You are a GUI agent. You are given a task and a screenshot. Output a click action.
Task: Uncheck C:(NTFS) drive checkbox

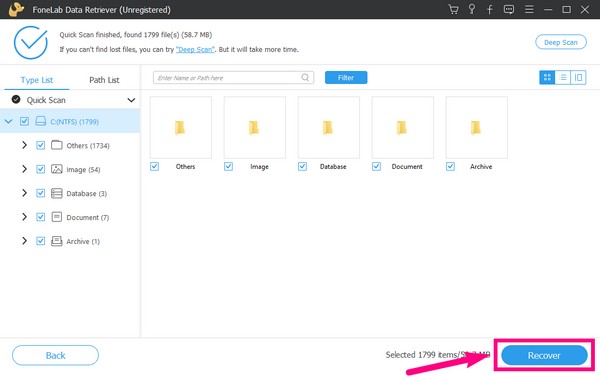click(24, 121)
